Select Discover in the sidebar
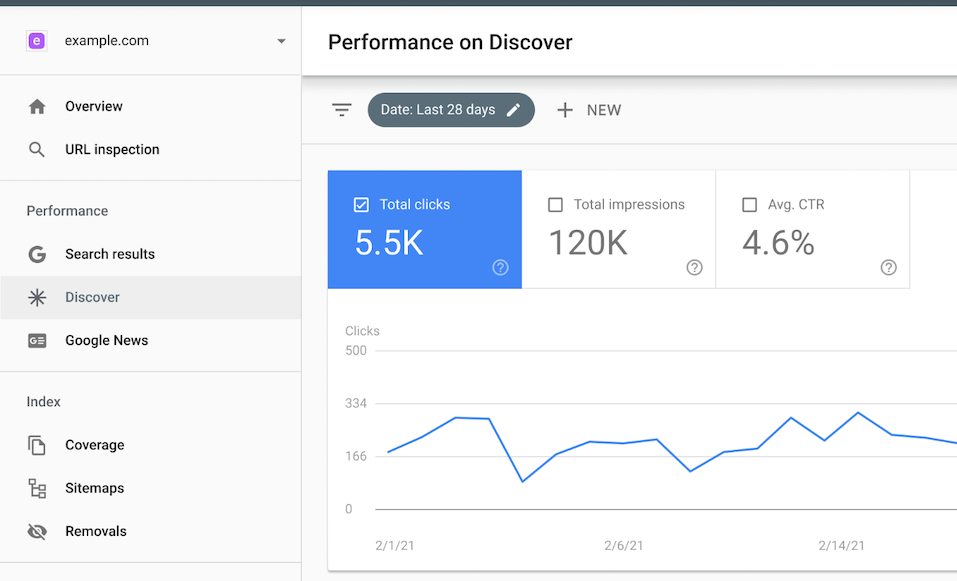Screen dimensions: 957x581 coord(151,298)
